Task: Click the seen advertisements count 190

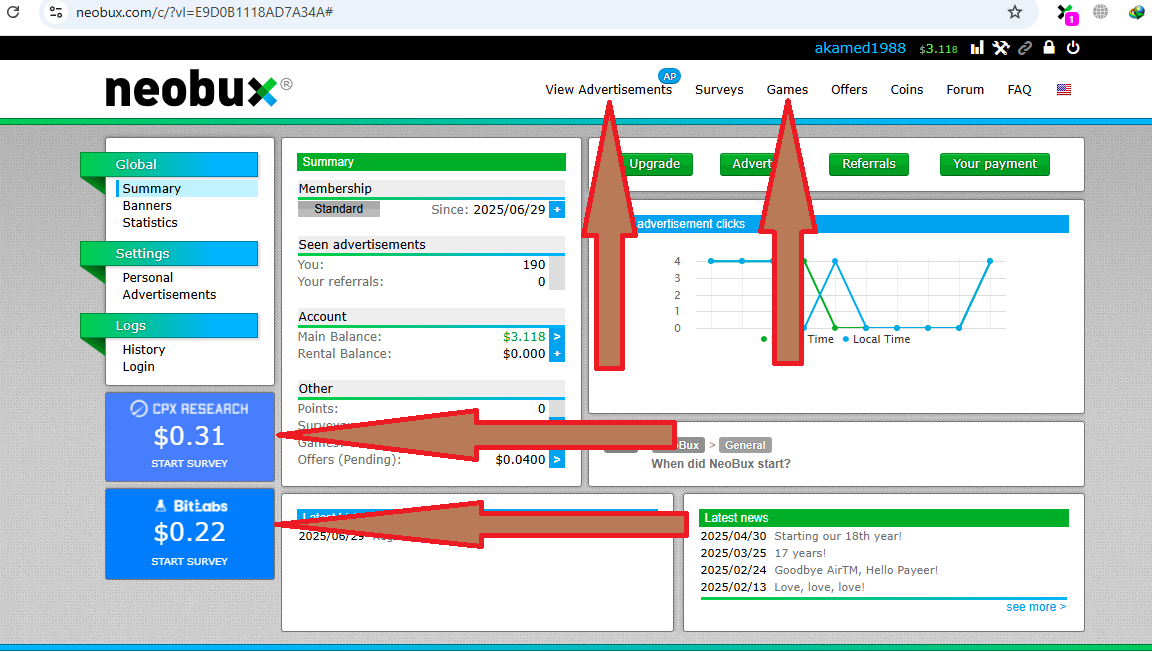Action: tap(534, 265)
